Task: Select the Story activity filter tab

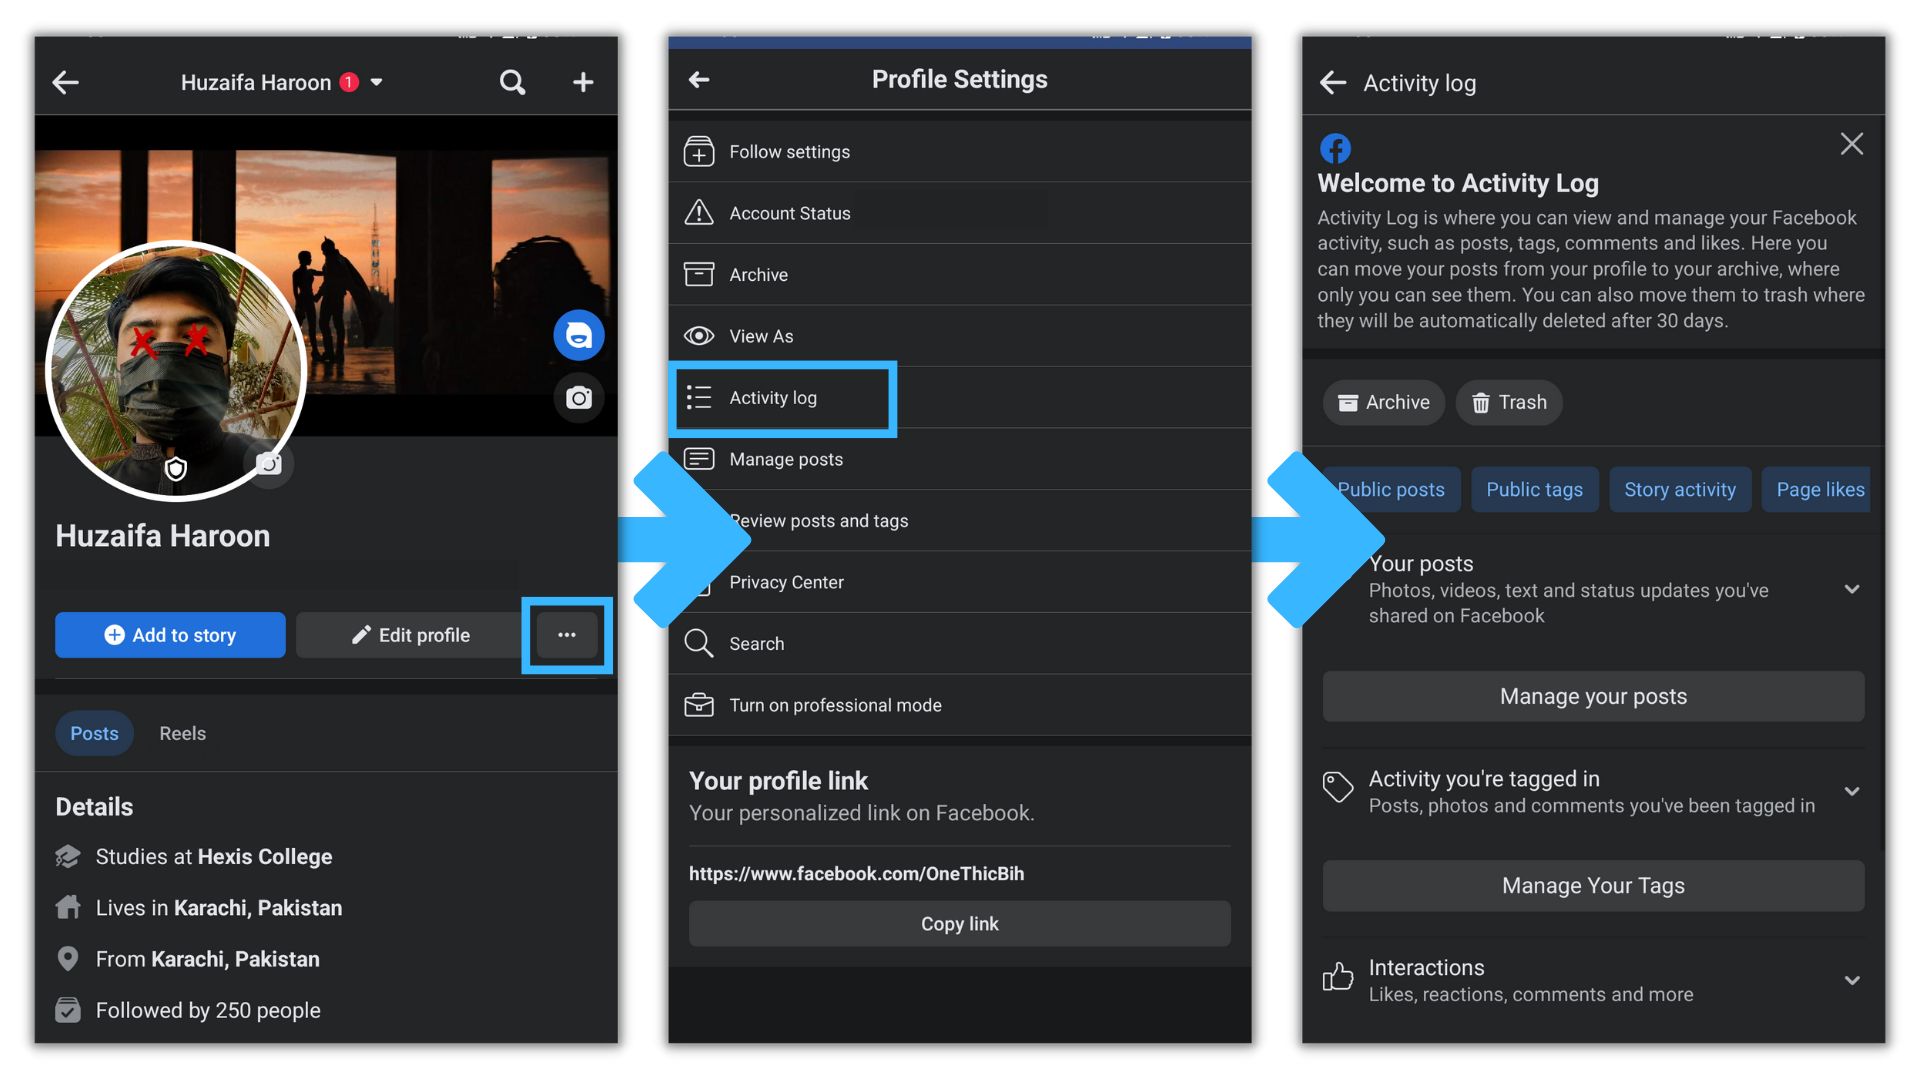Action: 1679,489
